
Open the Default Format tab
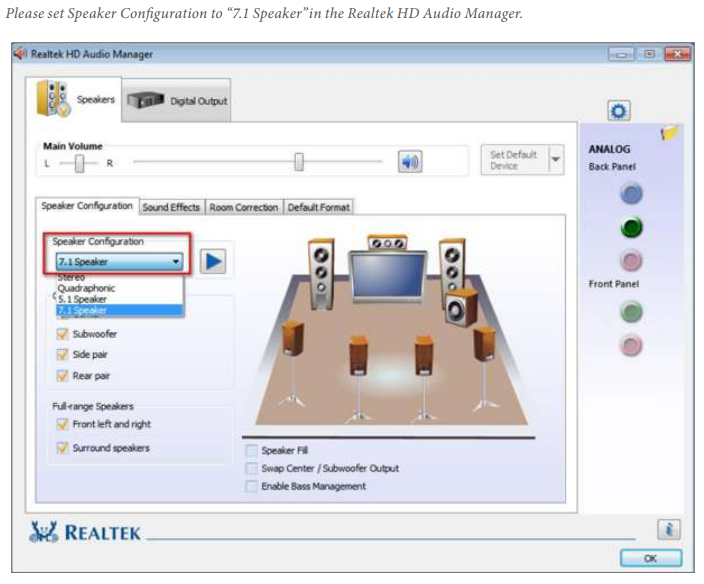tap(319, 207)
